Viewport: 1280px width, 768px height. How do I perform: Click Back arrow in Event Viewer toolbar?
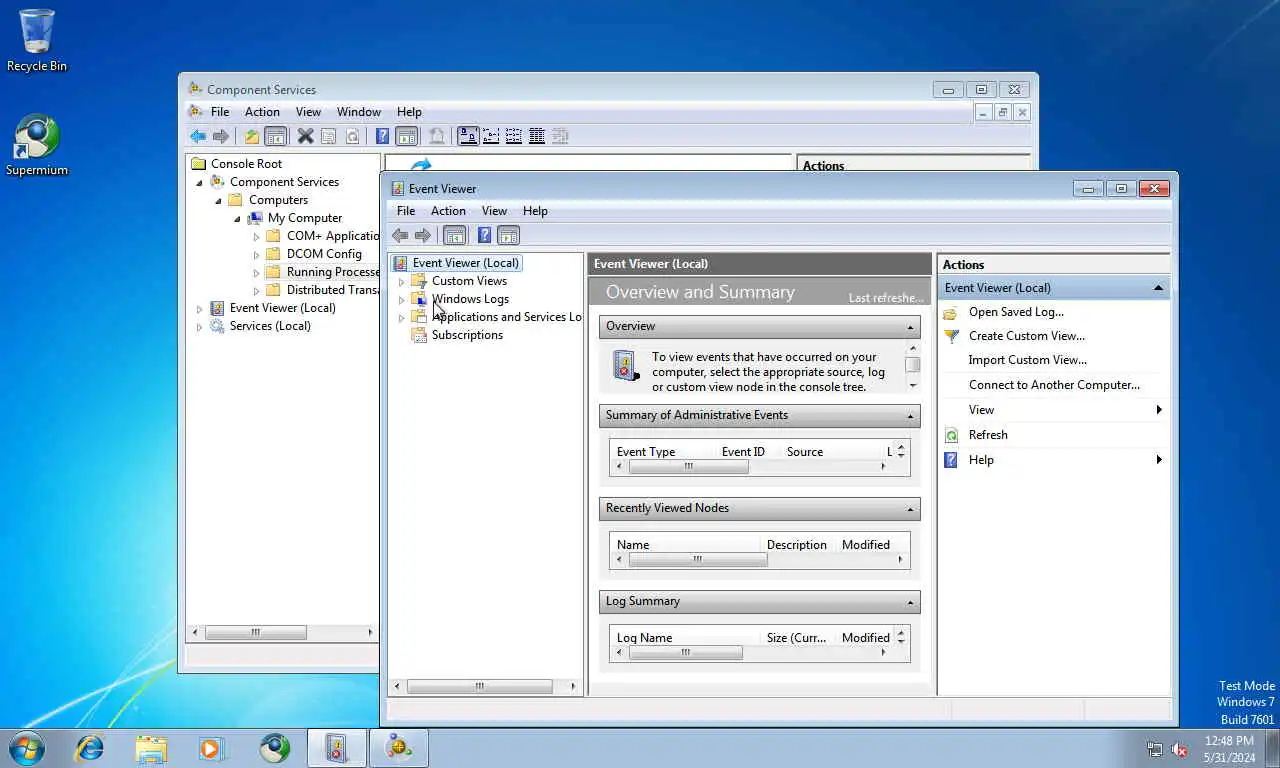(400, 236)
